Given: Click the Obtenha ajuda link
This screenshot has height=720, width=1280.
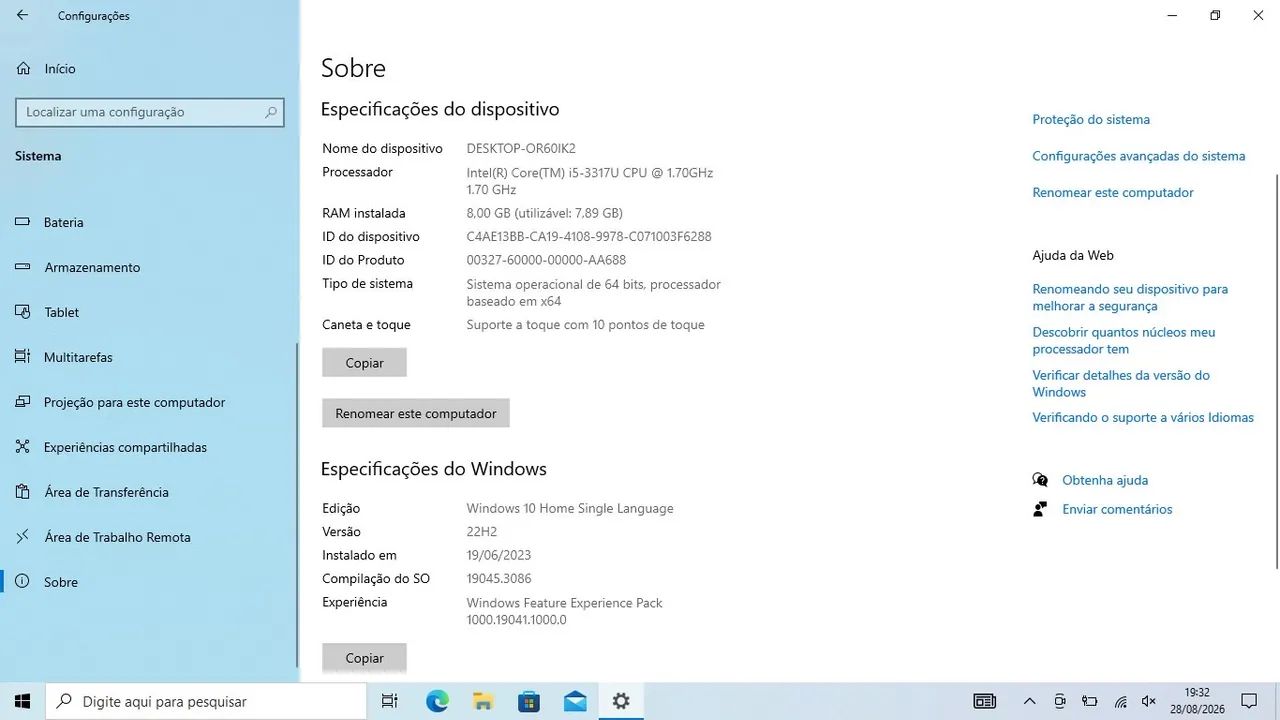Looking at the screenshot, I should 1105,480.
